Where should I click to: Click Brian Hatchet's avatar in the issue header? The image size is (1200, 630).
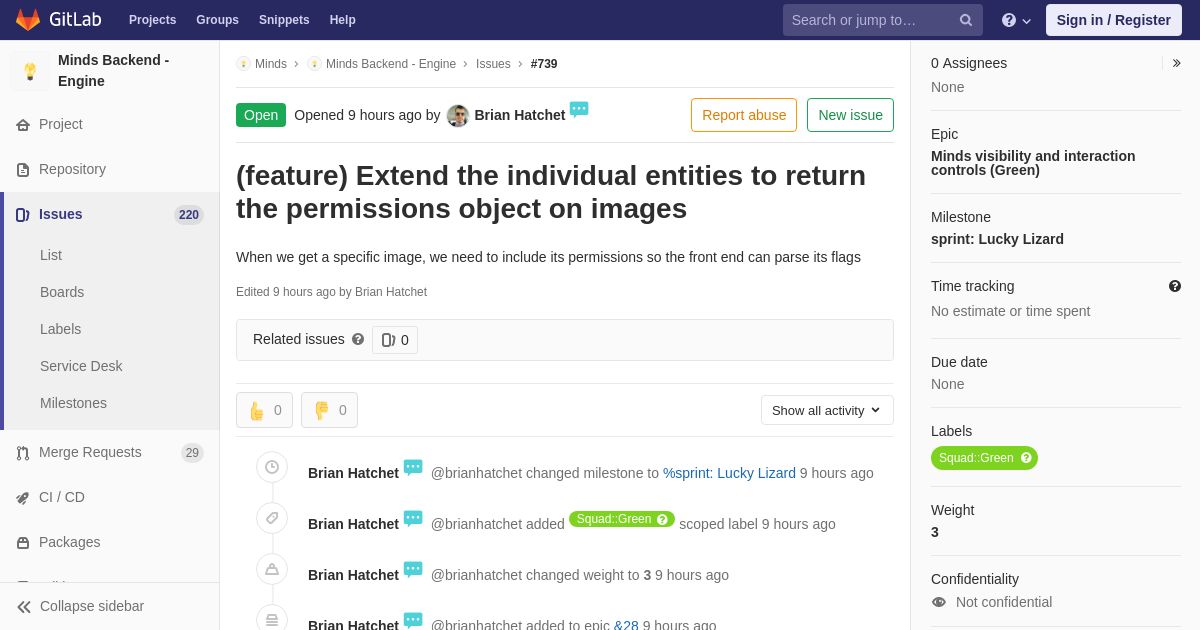458,115
